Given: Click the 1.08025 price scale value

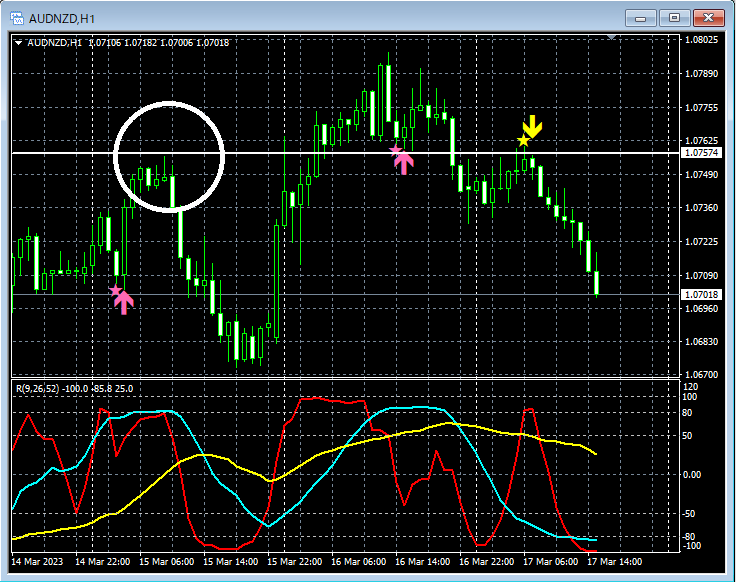Looking at the screenshot, I should (x=701, y=39).
